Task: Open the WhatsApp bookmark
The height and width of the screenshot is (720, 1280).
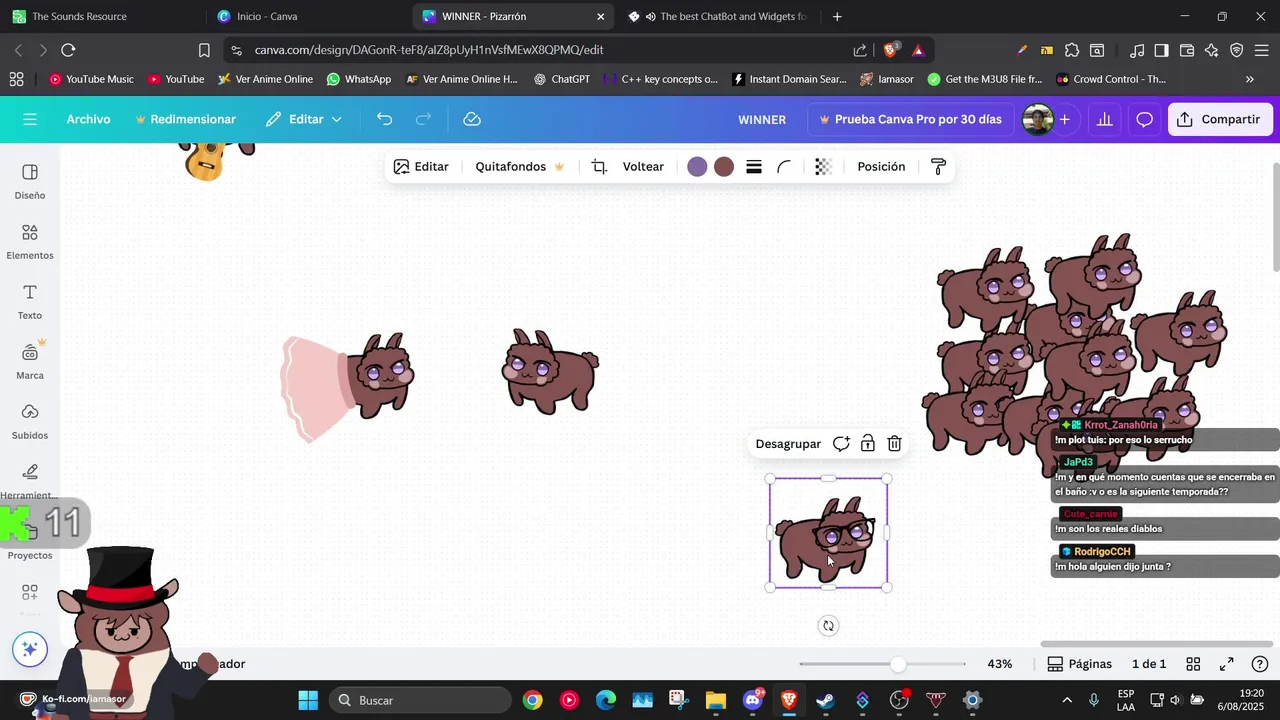Action: 358,79
